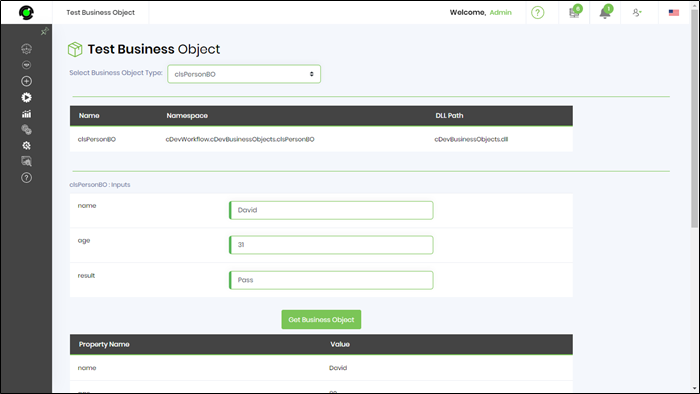700x394 pixels.
Task: Open the notifications bell icon
Action: coord(605,12)
